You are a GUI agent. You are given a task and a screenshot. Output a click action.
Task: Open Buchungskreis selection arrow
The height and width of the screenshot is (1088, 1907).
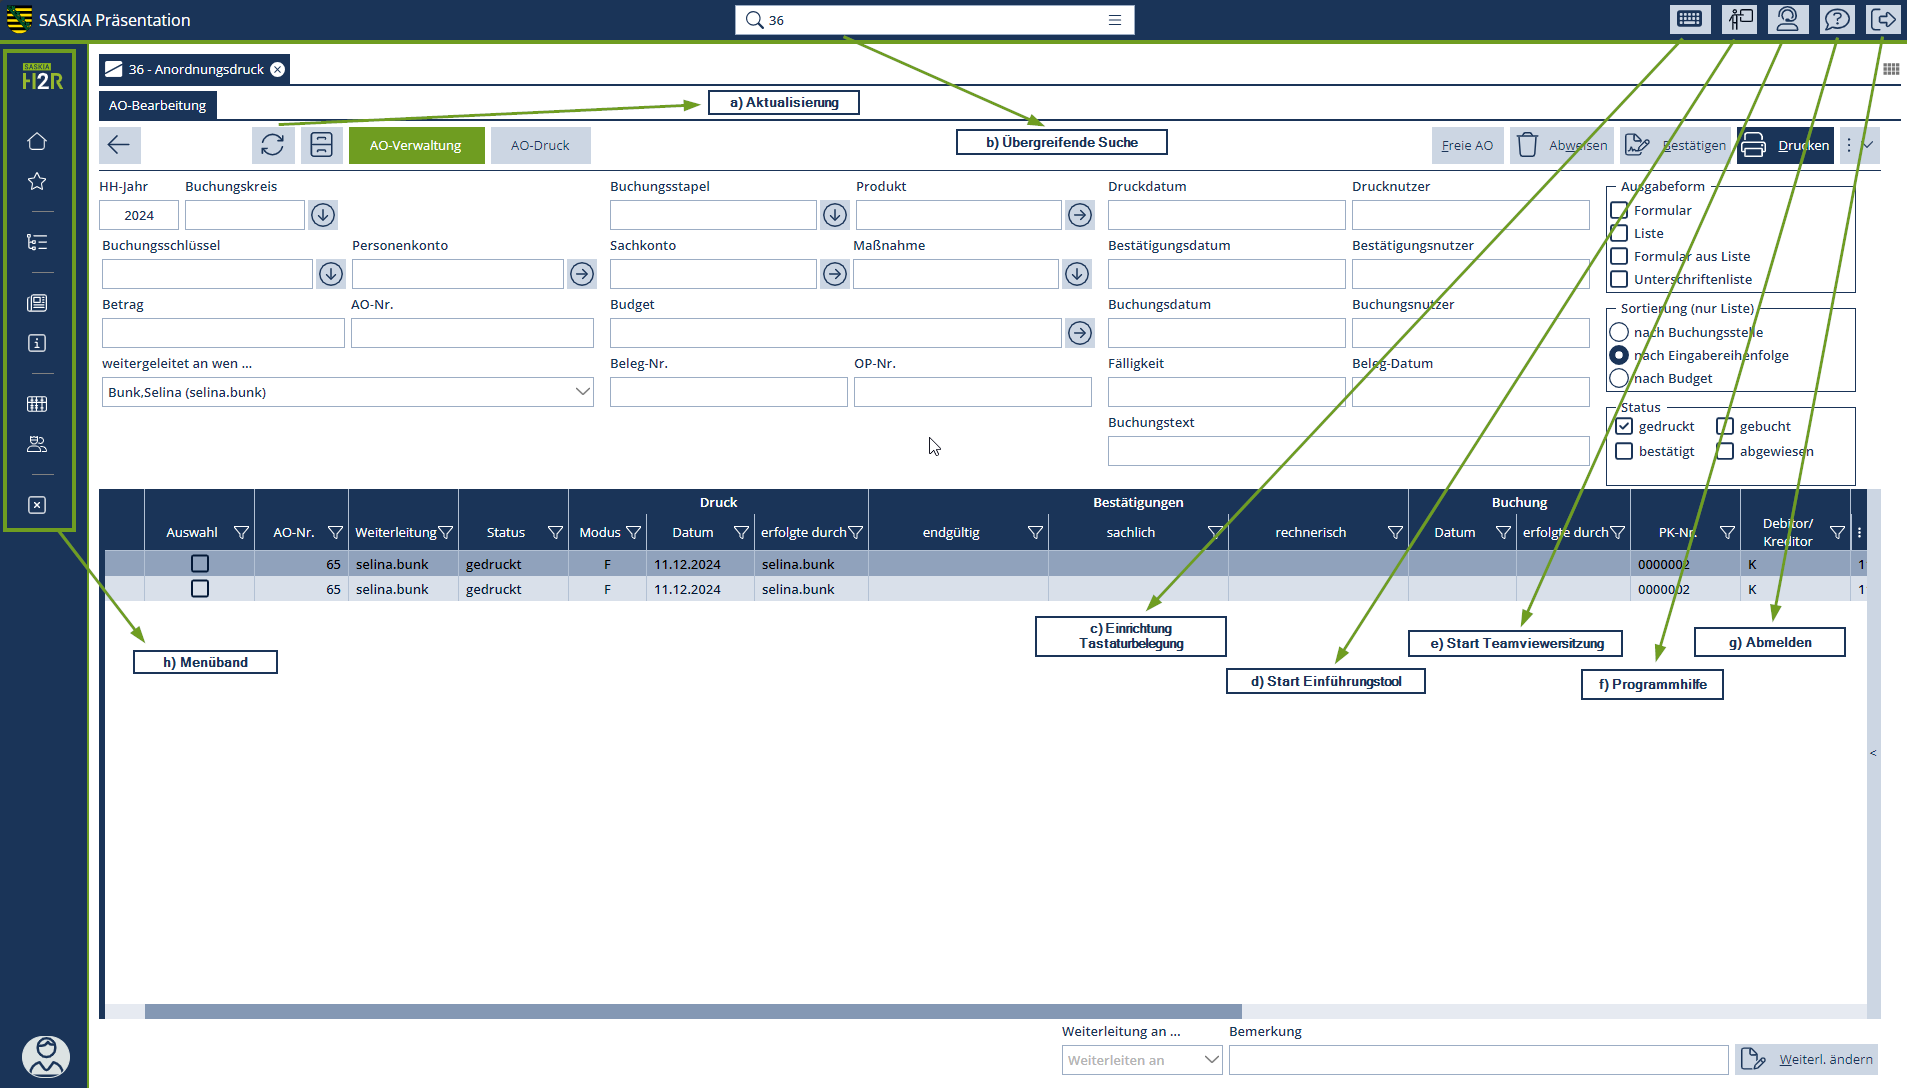(322, 215)
